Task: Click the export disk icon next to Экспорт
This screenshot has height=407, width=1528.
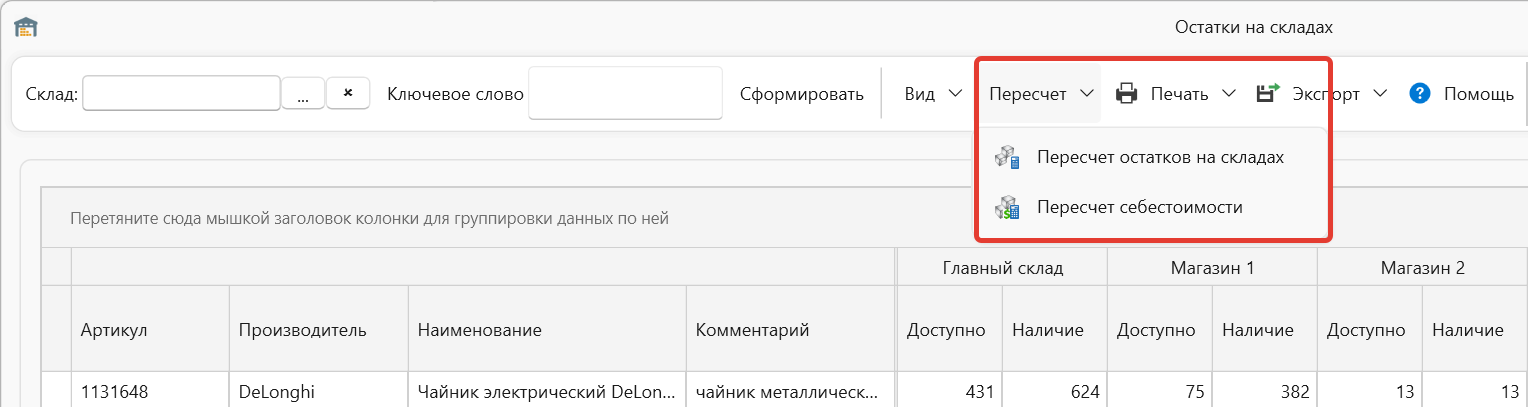Action: pyautogui.click(x=1268, y=94)
